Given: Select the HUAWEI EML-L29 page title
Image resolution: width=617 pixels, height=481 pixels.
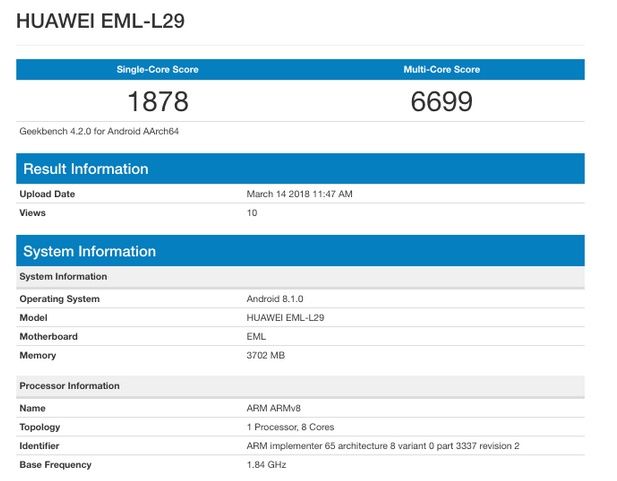Looking at the screenshot, I should click(x=100, y=21).
